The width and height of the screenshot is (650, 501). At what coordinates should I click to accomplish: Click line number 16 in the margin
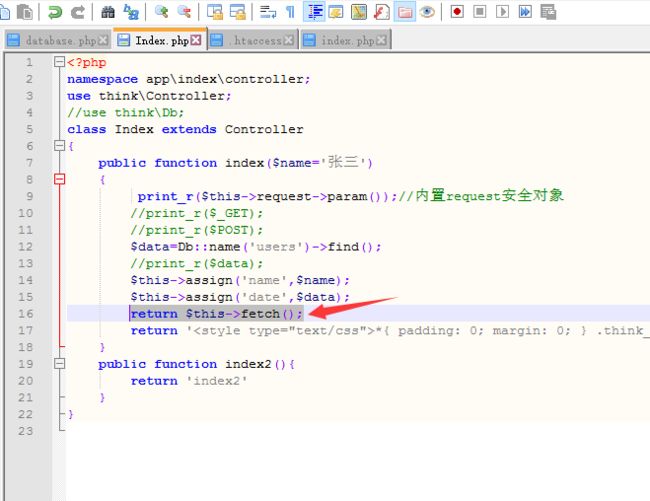pos(25,314)
